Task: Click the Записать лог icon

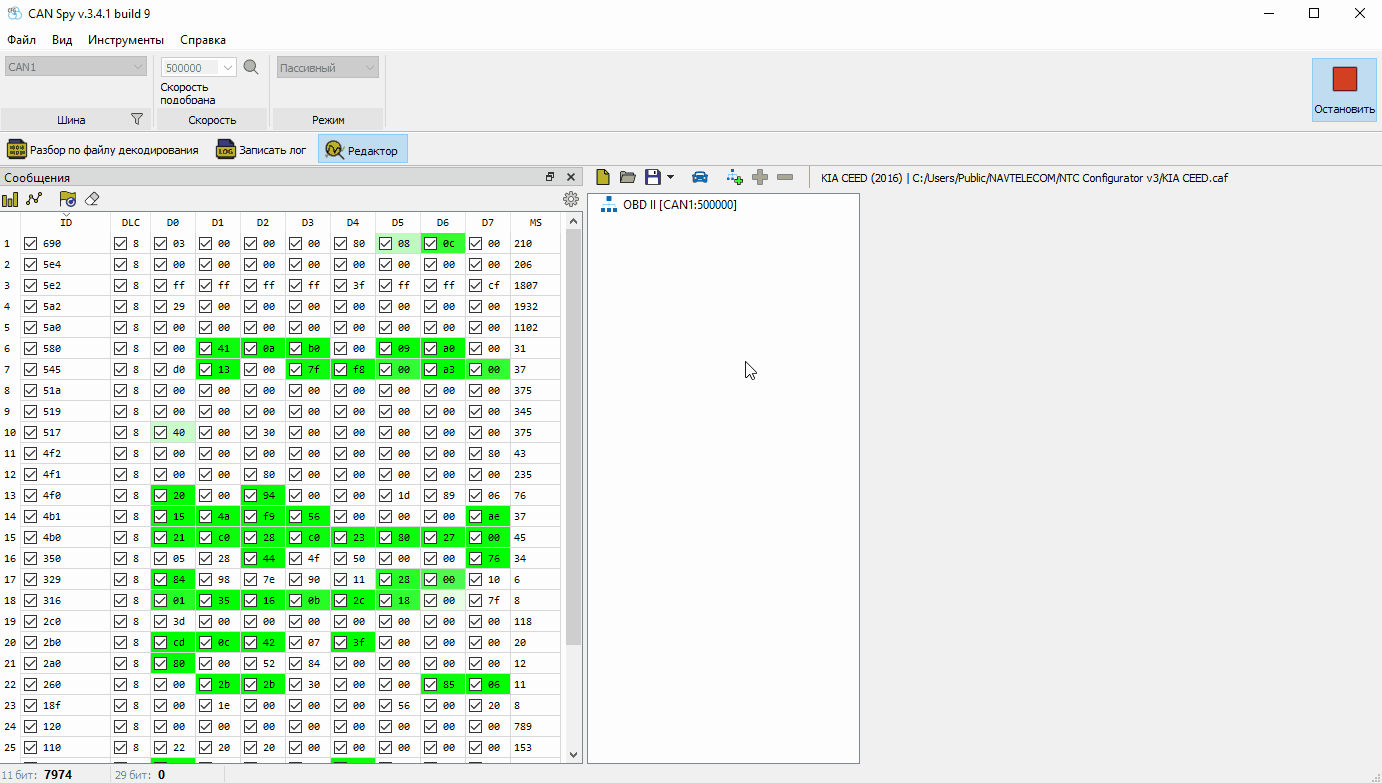Action: [226, 150]
